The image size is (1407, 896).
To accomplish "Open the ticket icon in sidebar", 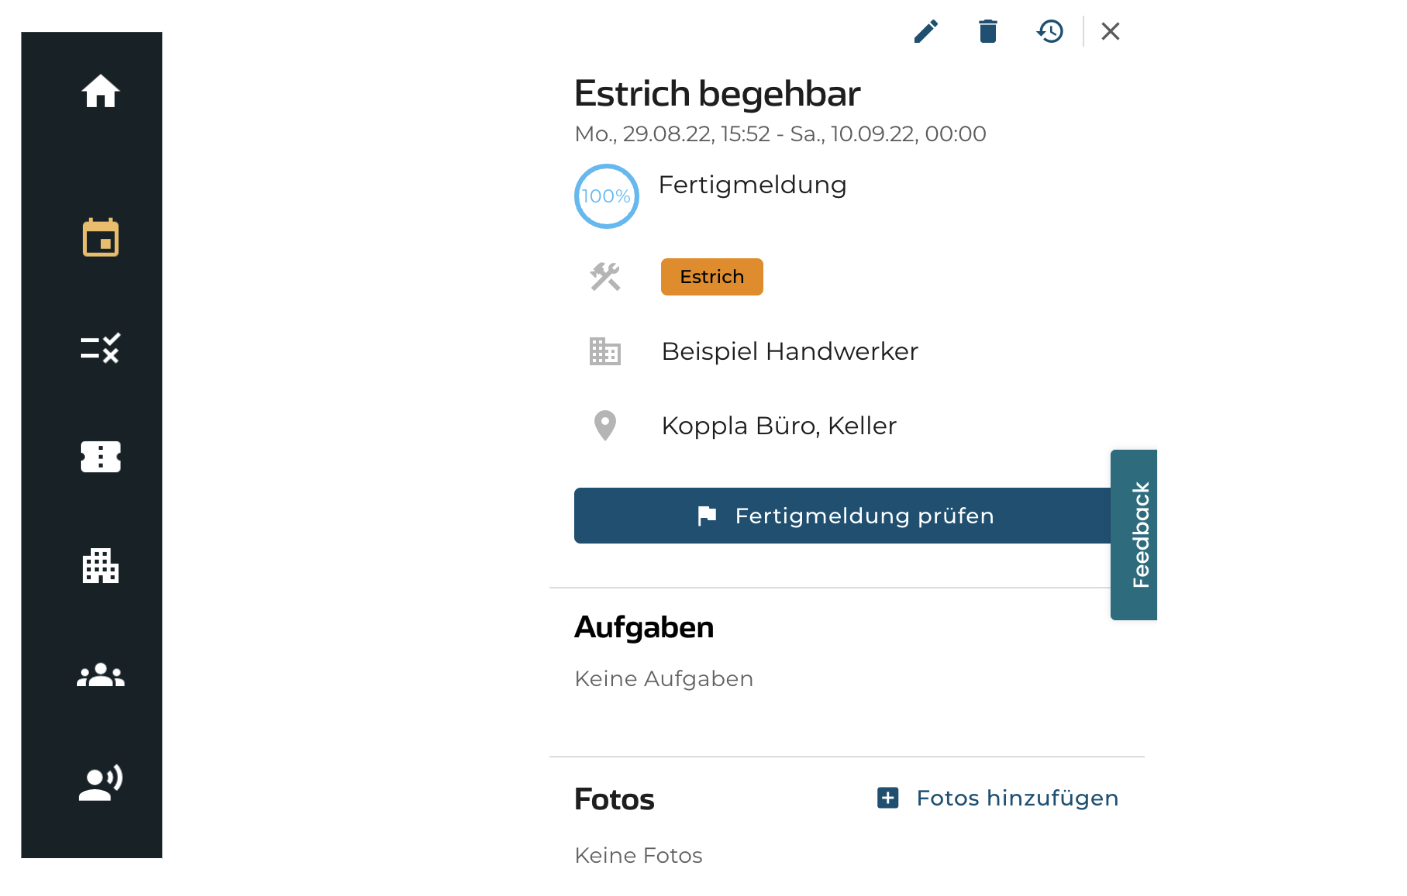I will pyautogui.click(x=101, y=457).
